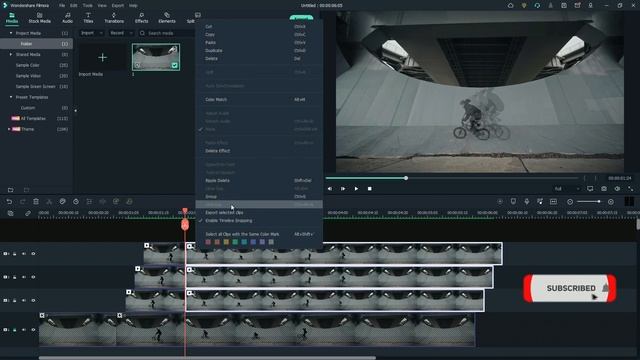Collapse the Project Media tree
The image size is (640, 360).
tap(11, 33)
